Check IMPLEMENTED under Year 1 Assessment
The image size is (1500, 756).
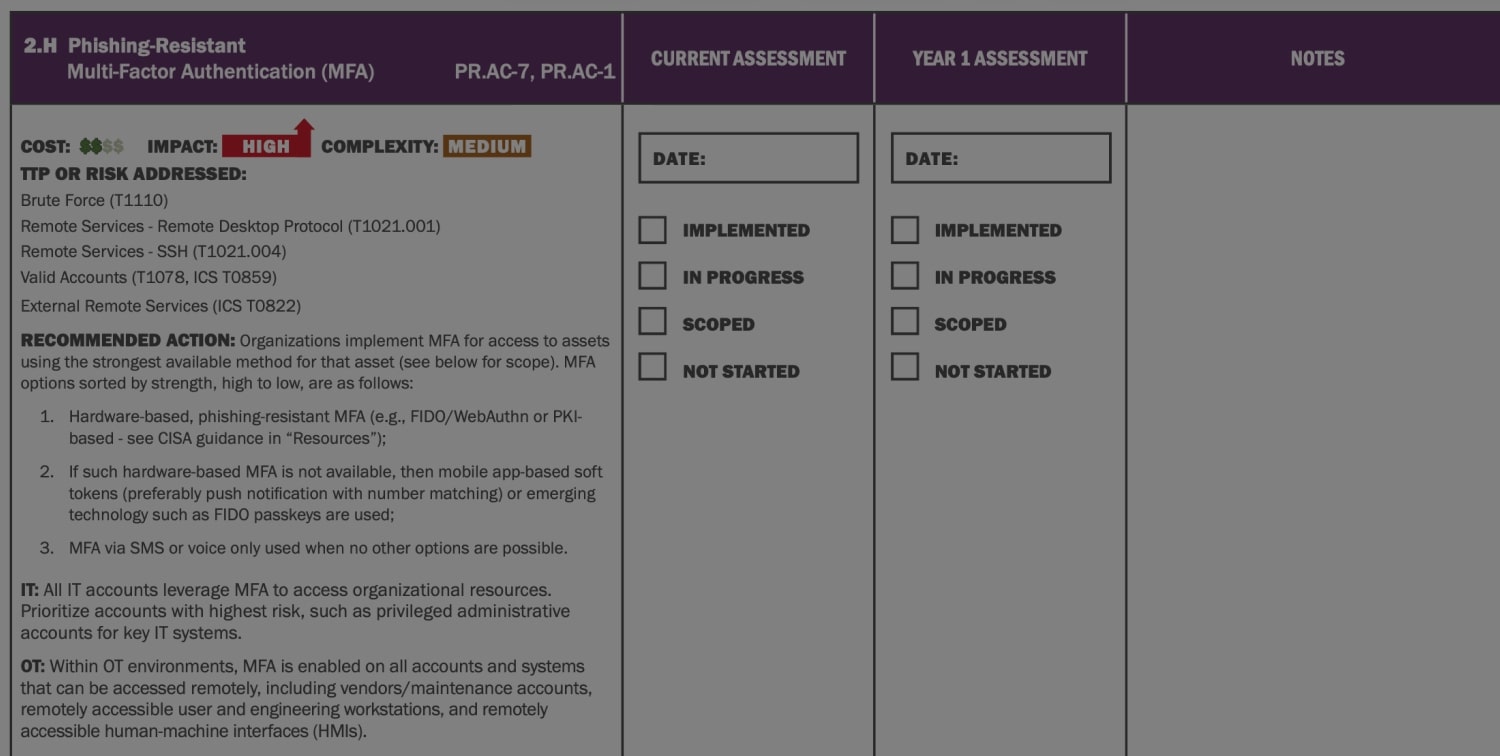click(904, 230)
